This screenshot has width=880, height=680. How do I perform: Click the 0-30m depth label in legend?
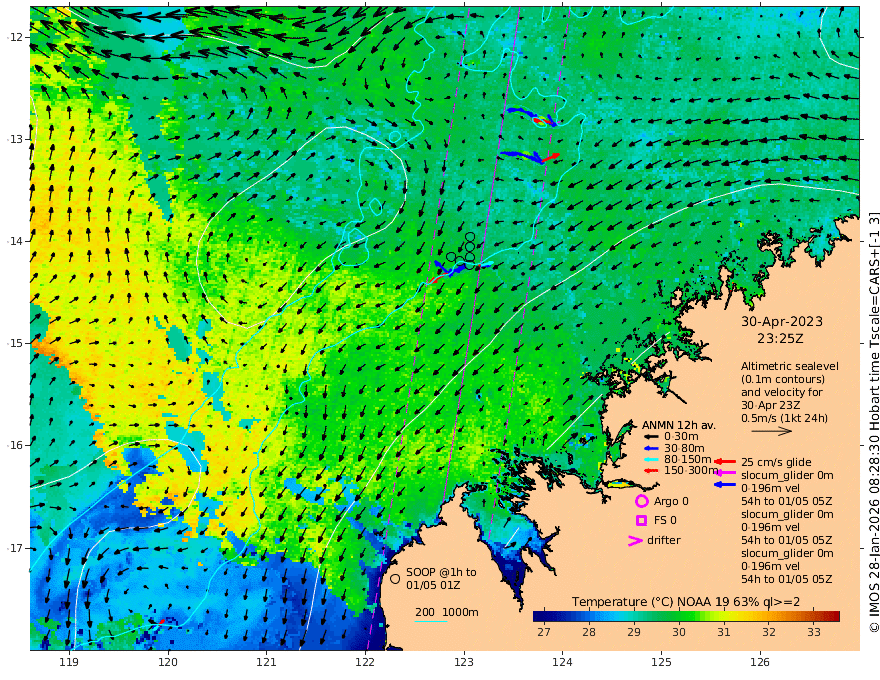pyautogui.click(x=681, y=437)
